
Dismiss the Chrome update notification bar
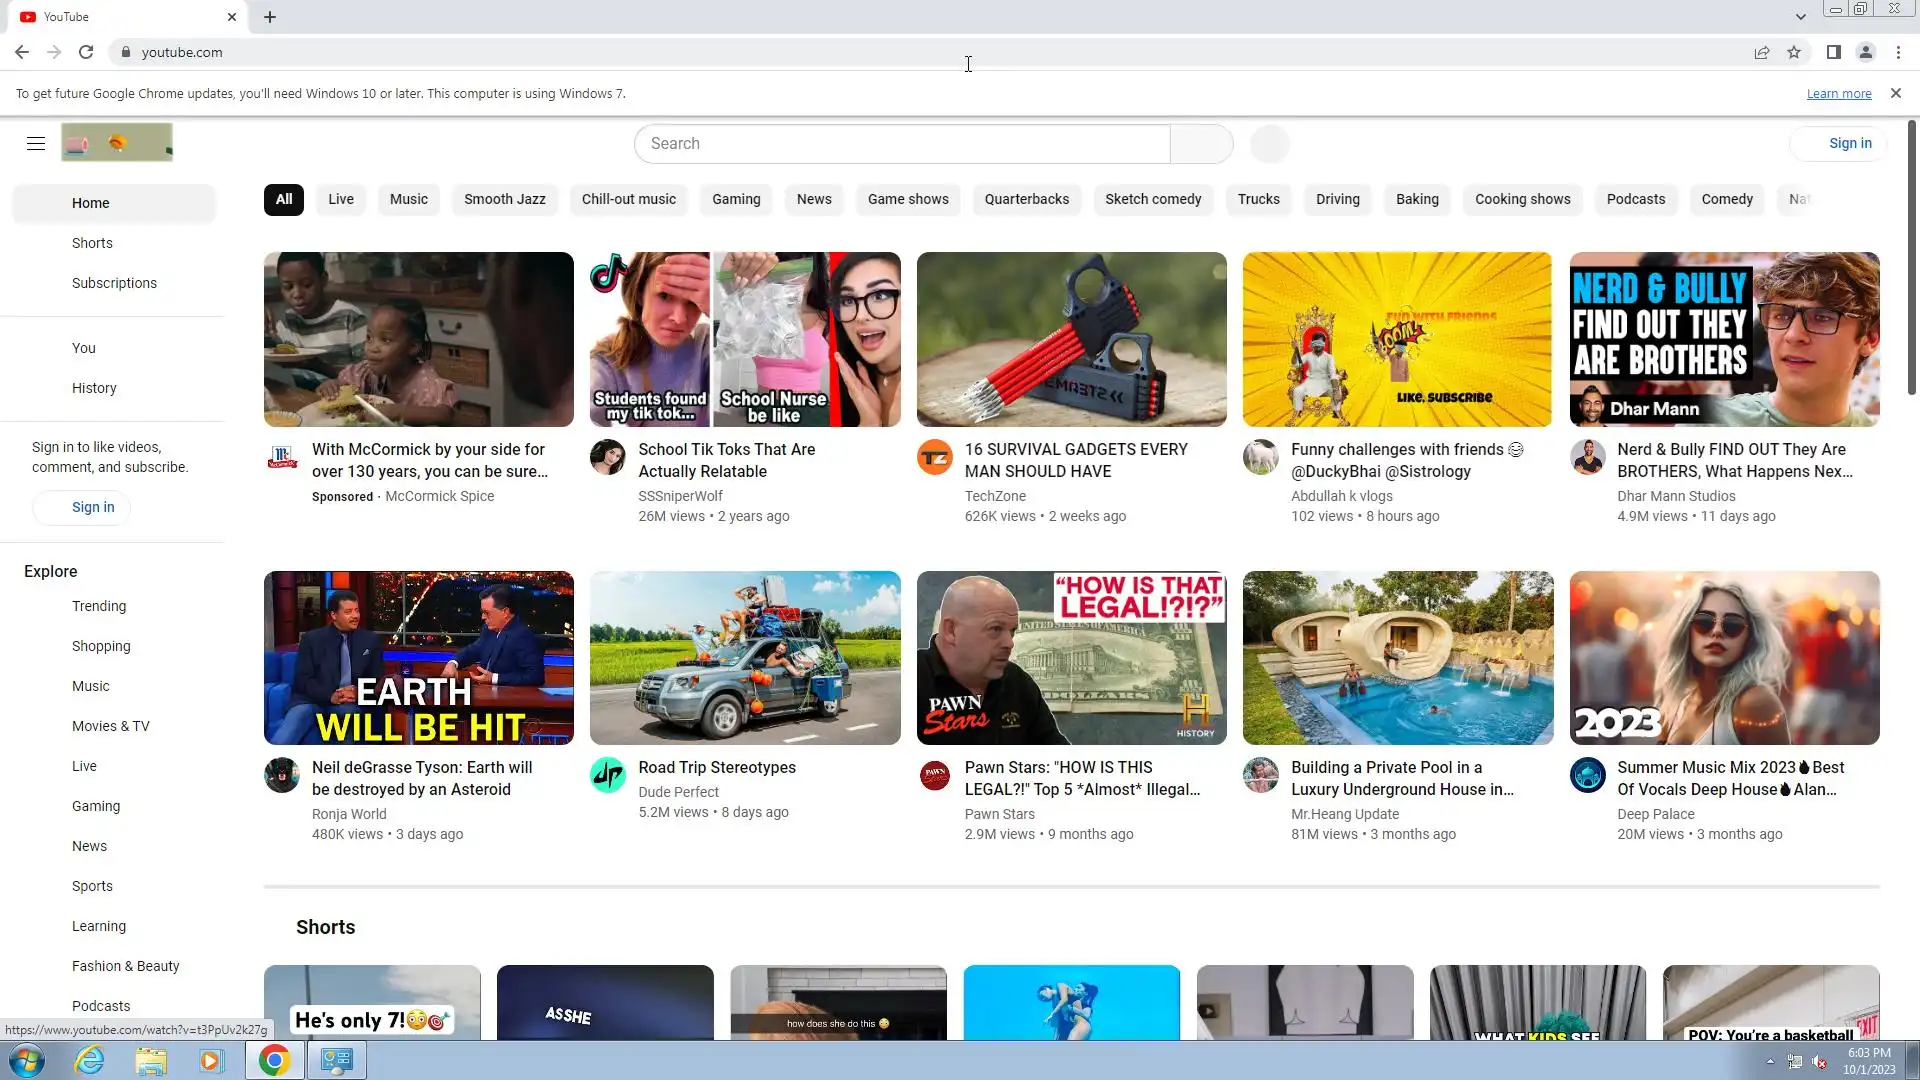[1895, 93]
